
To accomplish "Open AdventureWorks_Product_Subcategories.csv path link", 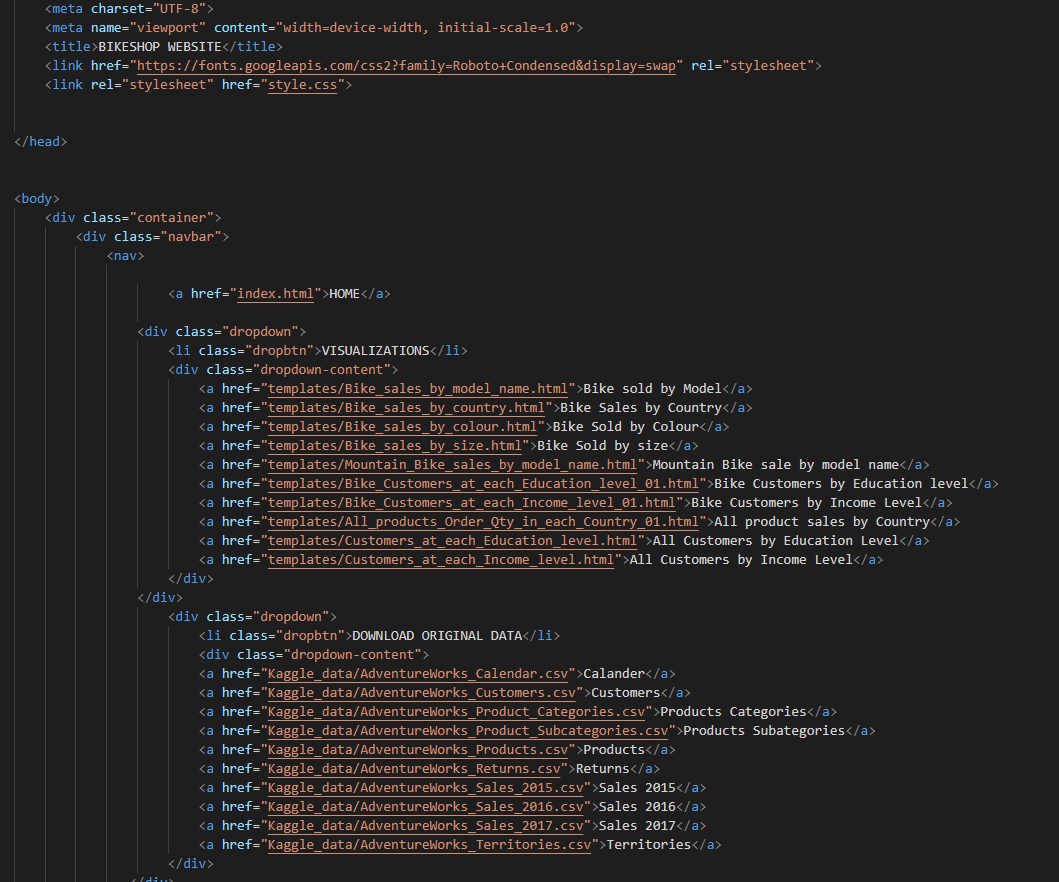I will pyautogui.click(x=468, y=731).
